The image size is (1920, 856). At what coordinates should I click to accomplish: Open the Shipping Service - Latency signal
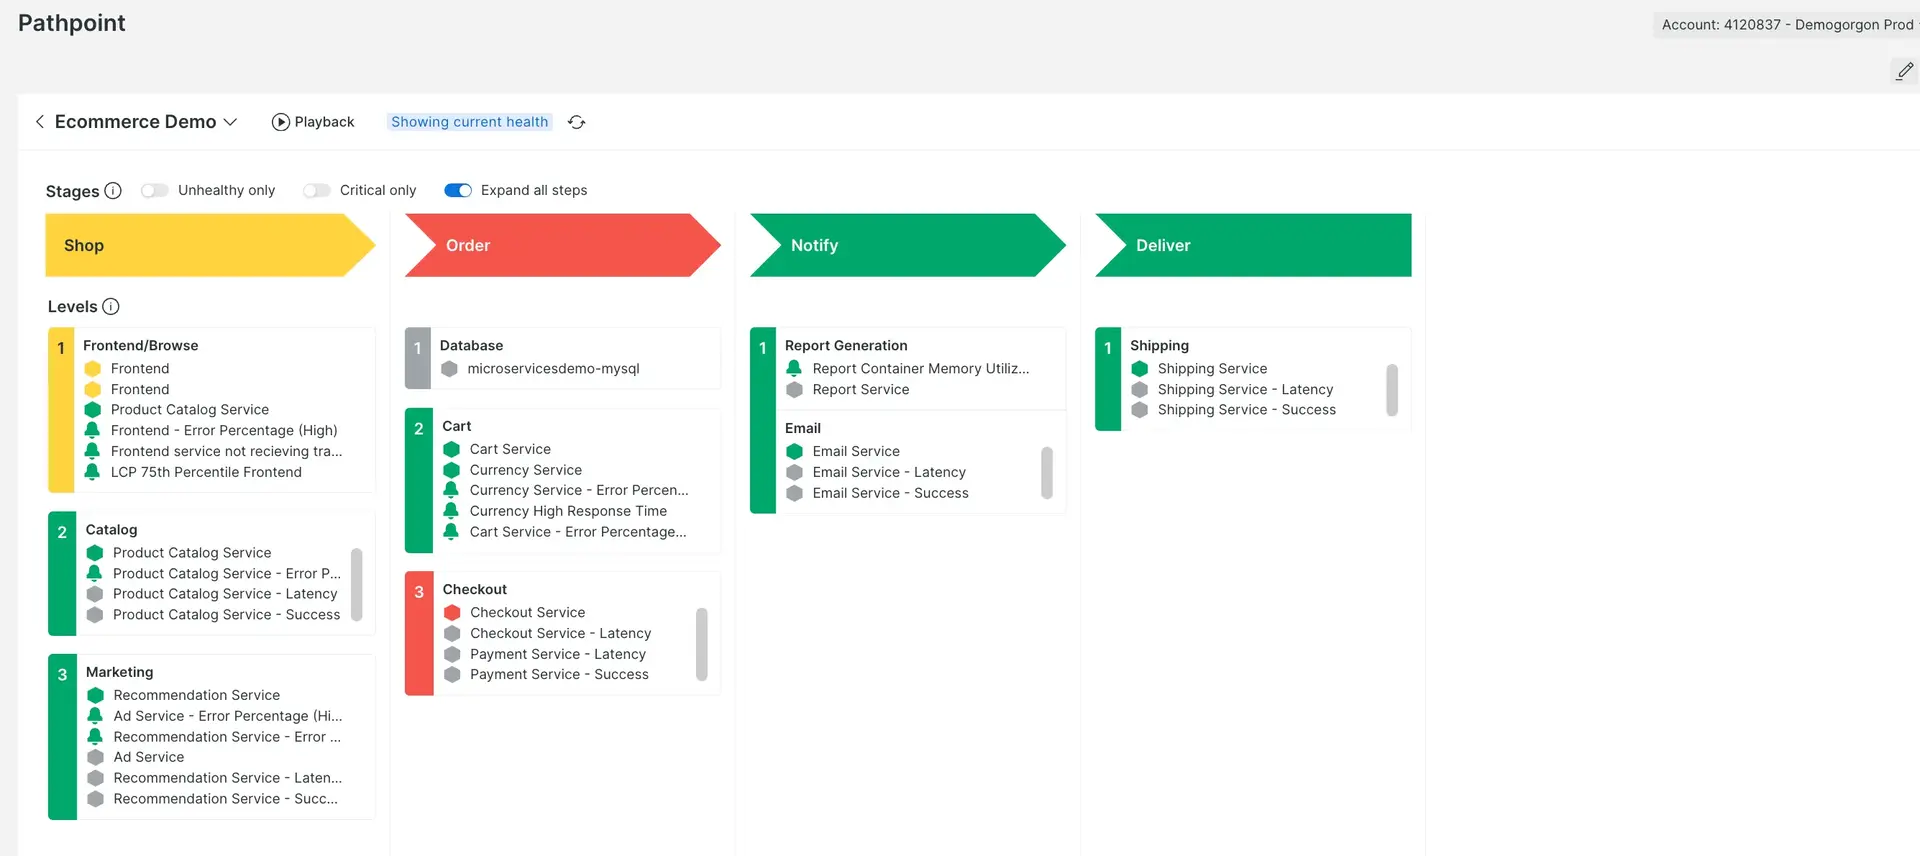pyautogui.click(x=1245, y=390)
